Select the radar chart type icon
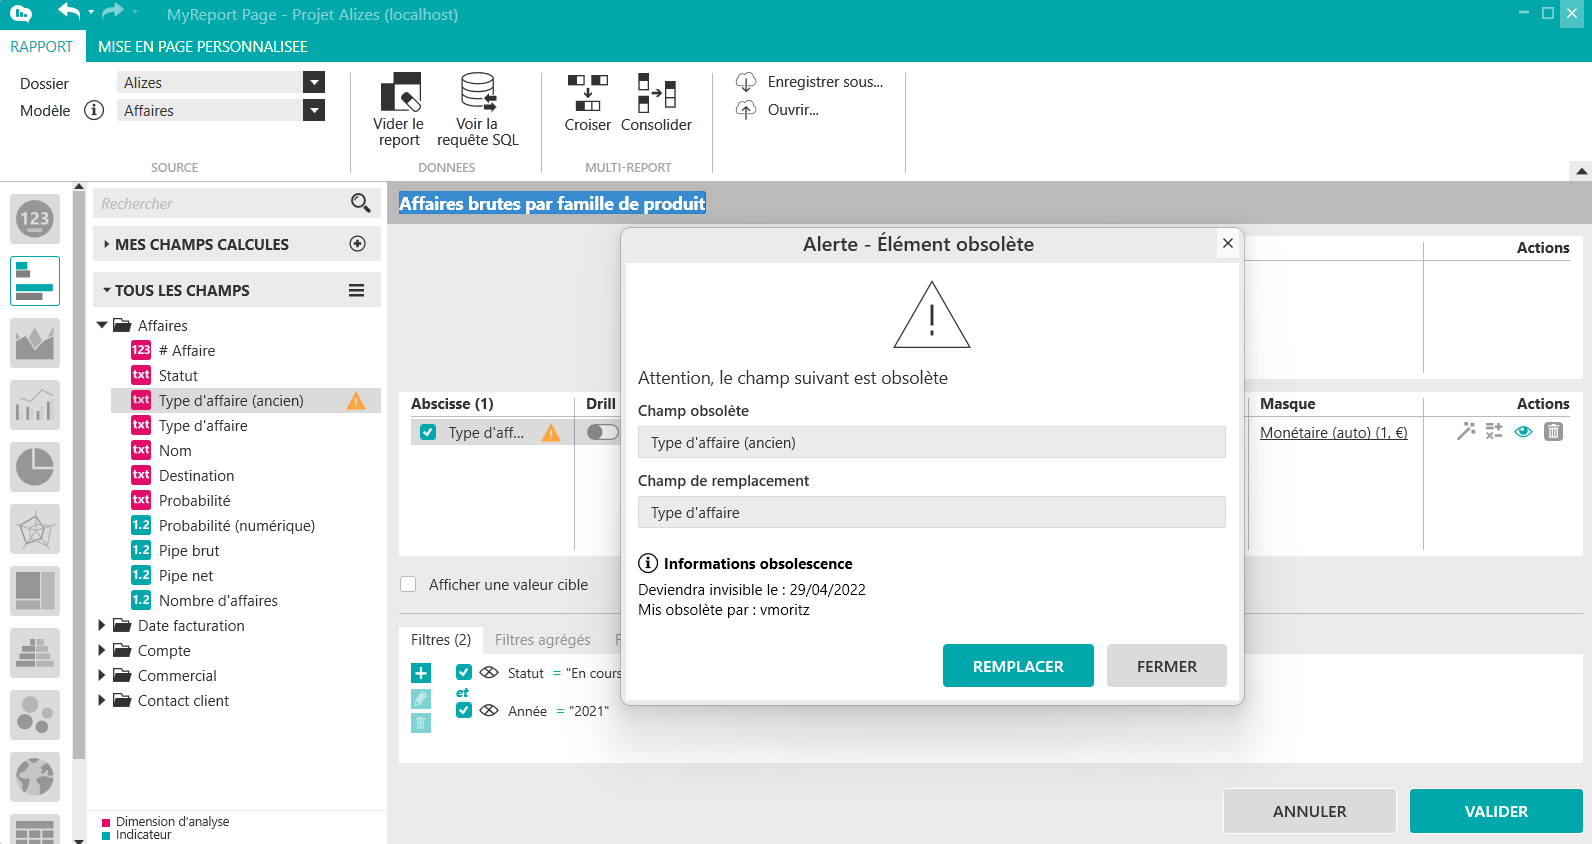1592x844 pixels. [35, 529]
